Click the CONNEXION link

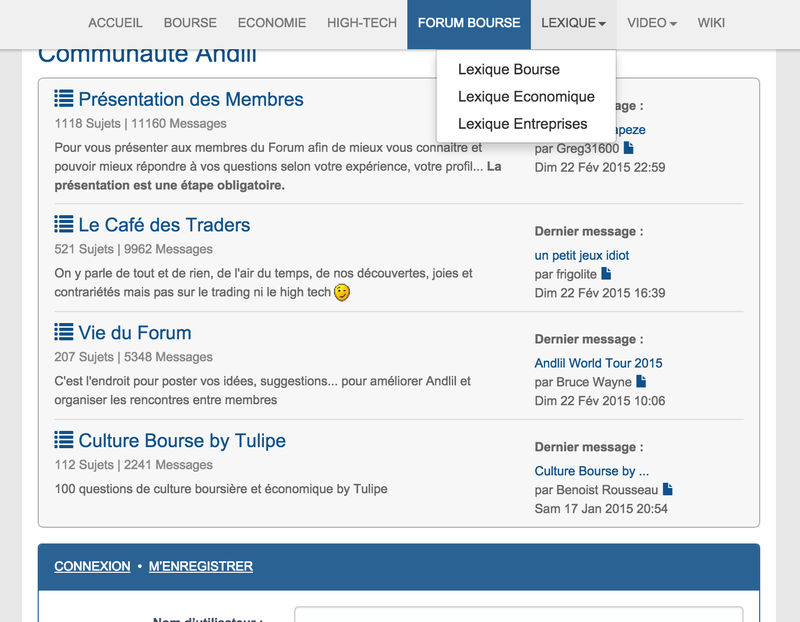(x=92, y=566)
